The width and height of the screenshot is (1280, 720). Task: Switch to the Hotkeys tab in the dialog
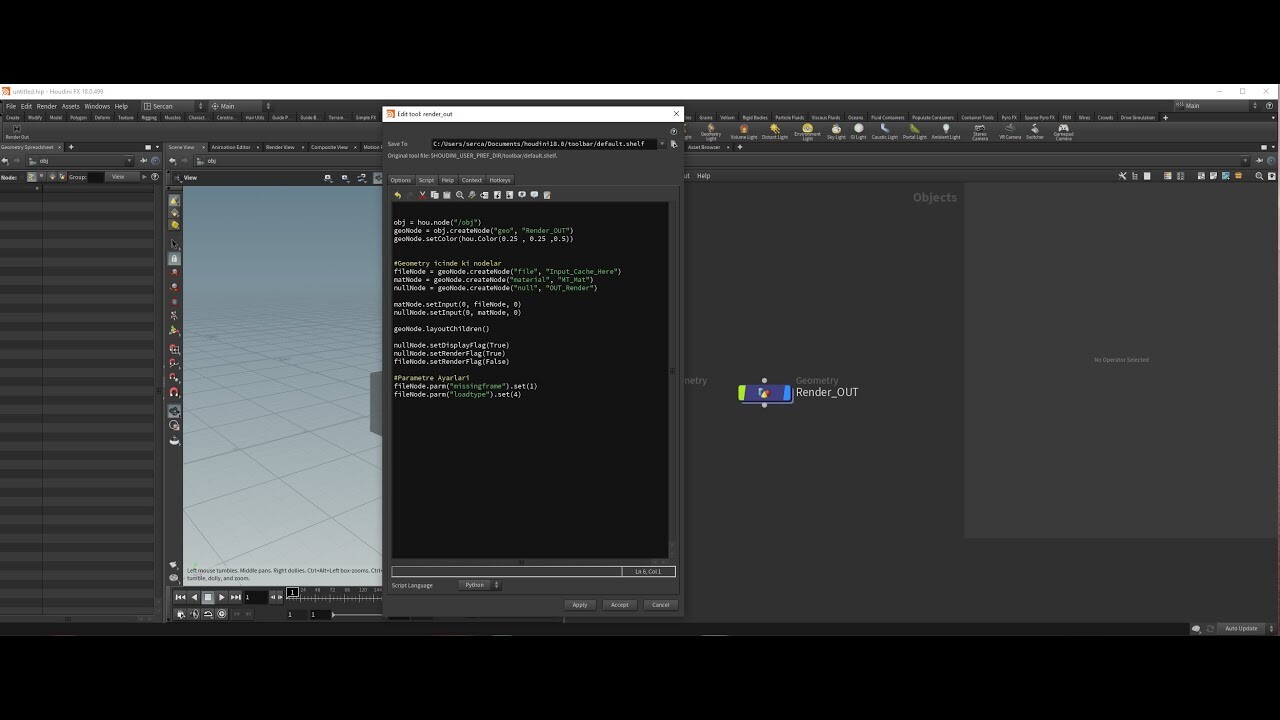point(500,180)
